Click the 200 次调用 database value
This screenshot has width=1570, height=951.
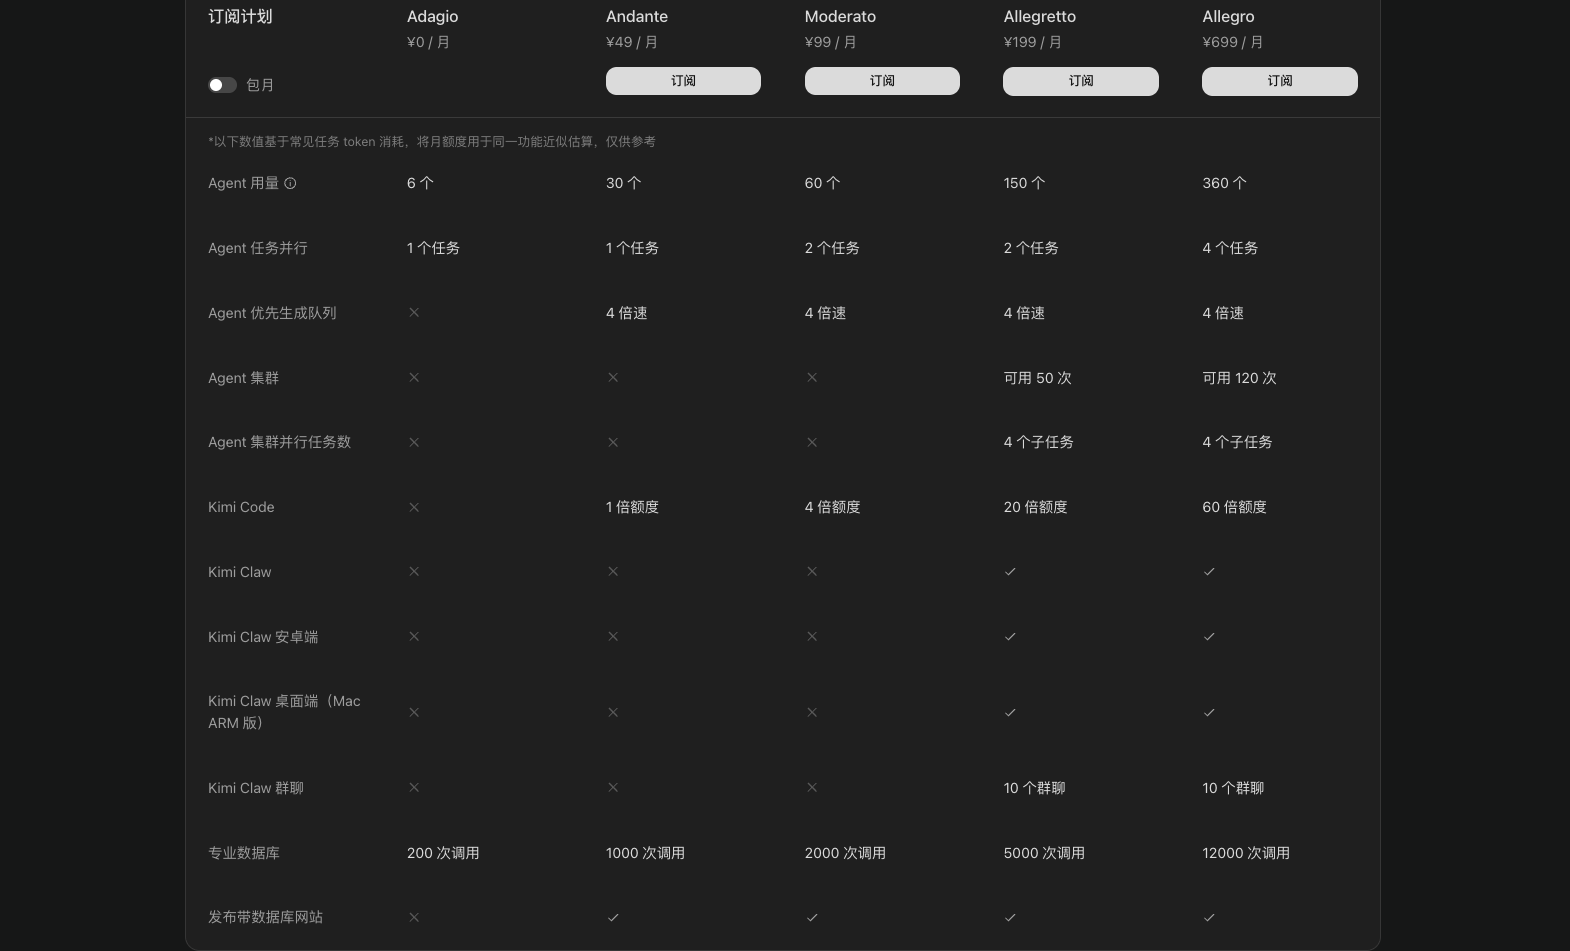click(443, 853)
